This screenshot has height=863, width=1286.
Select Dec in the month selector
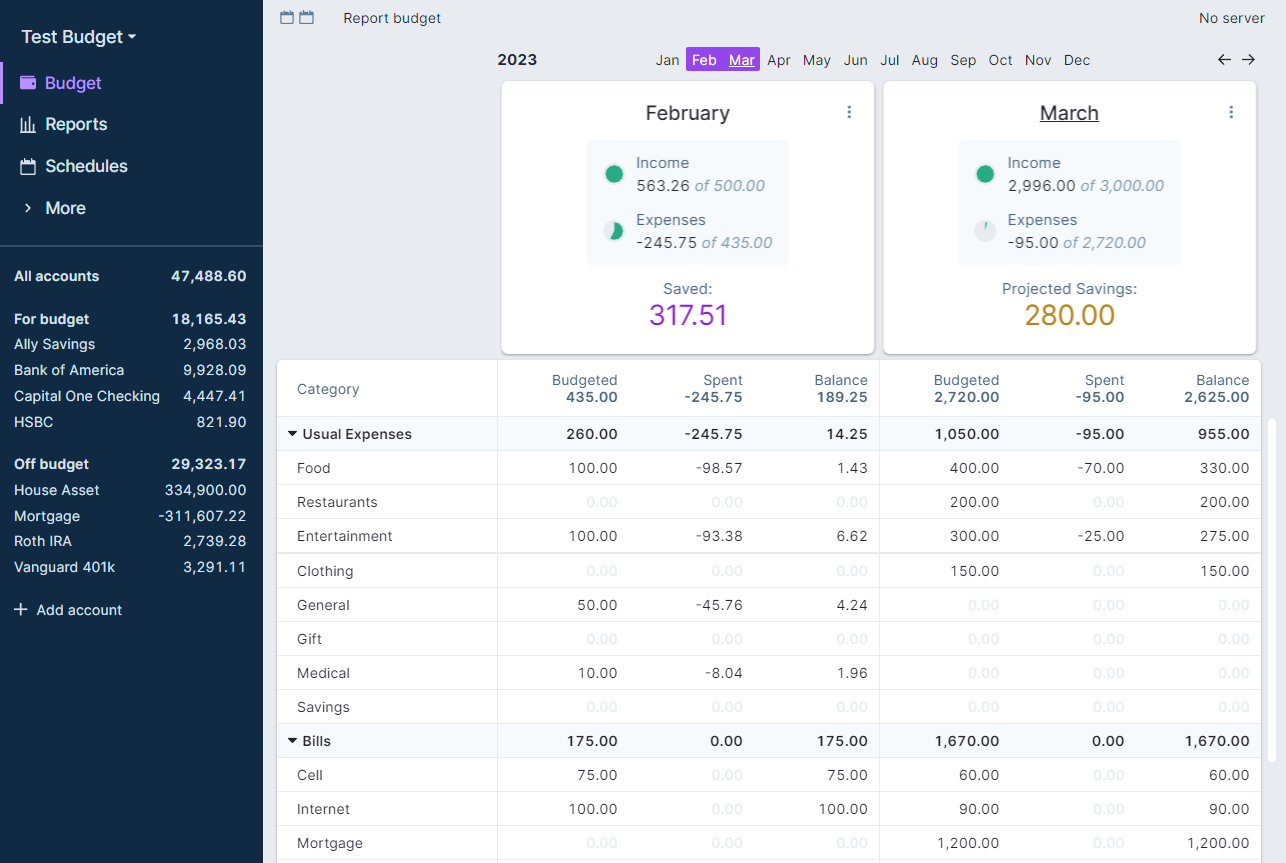(x=1077, y=60)
